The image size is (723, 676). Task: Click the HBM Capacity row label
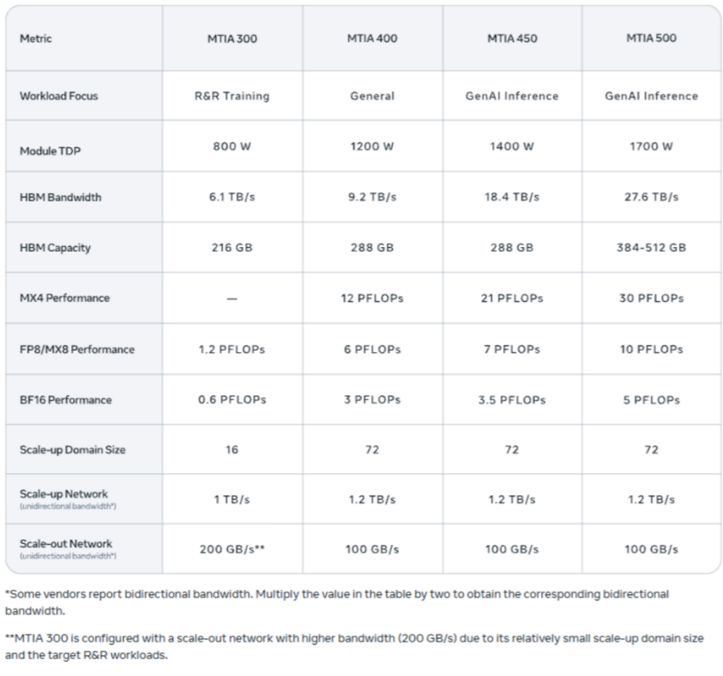click(55, 248)
